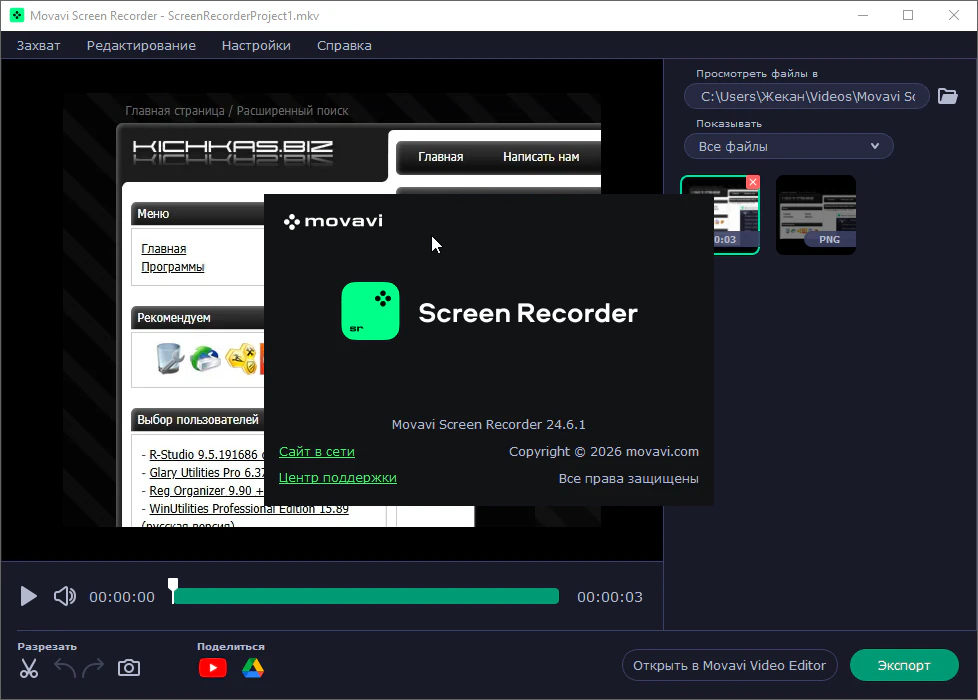The width and height of the screenshot is (978, 700).
Task: Click the redo arrow icon
Action: click(x=93, y=668)
